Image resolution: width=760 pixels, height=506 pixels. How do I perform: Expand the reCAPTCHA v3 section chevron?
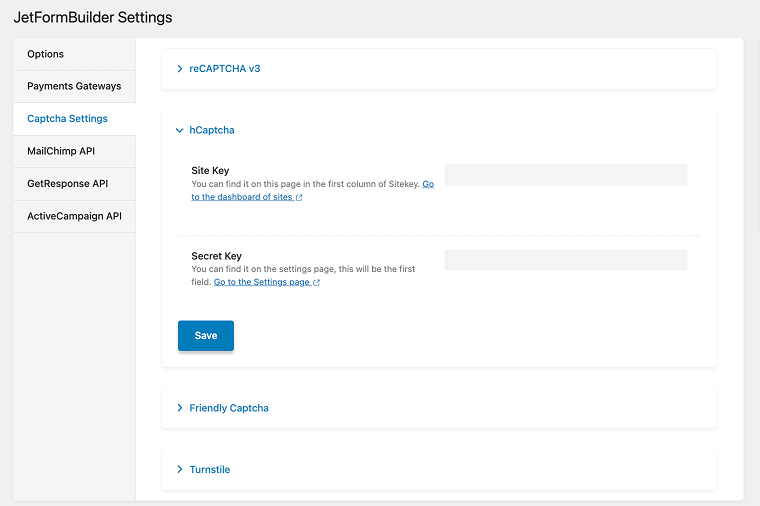180,69
